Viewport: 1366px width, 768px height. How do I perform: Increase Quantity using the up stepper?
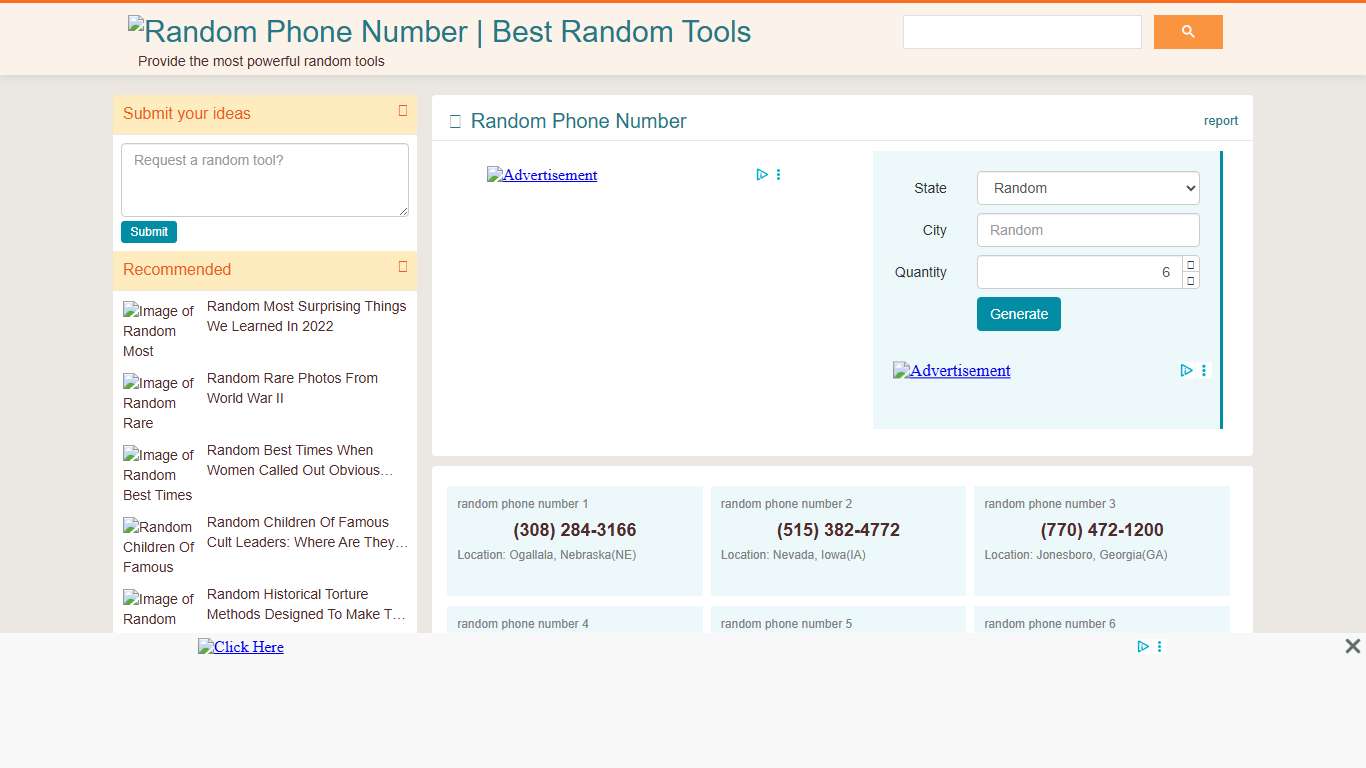pos(1191,264)
